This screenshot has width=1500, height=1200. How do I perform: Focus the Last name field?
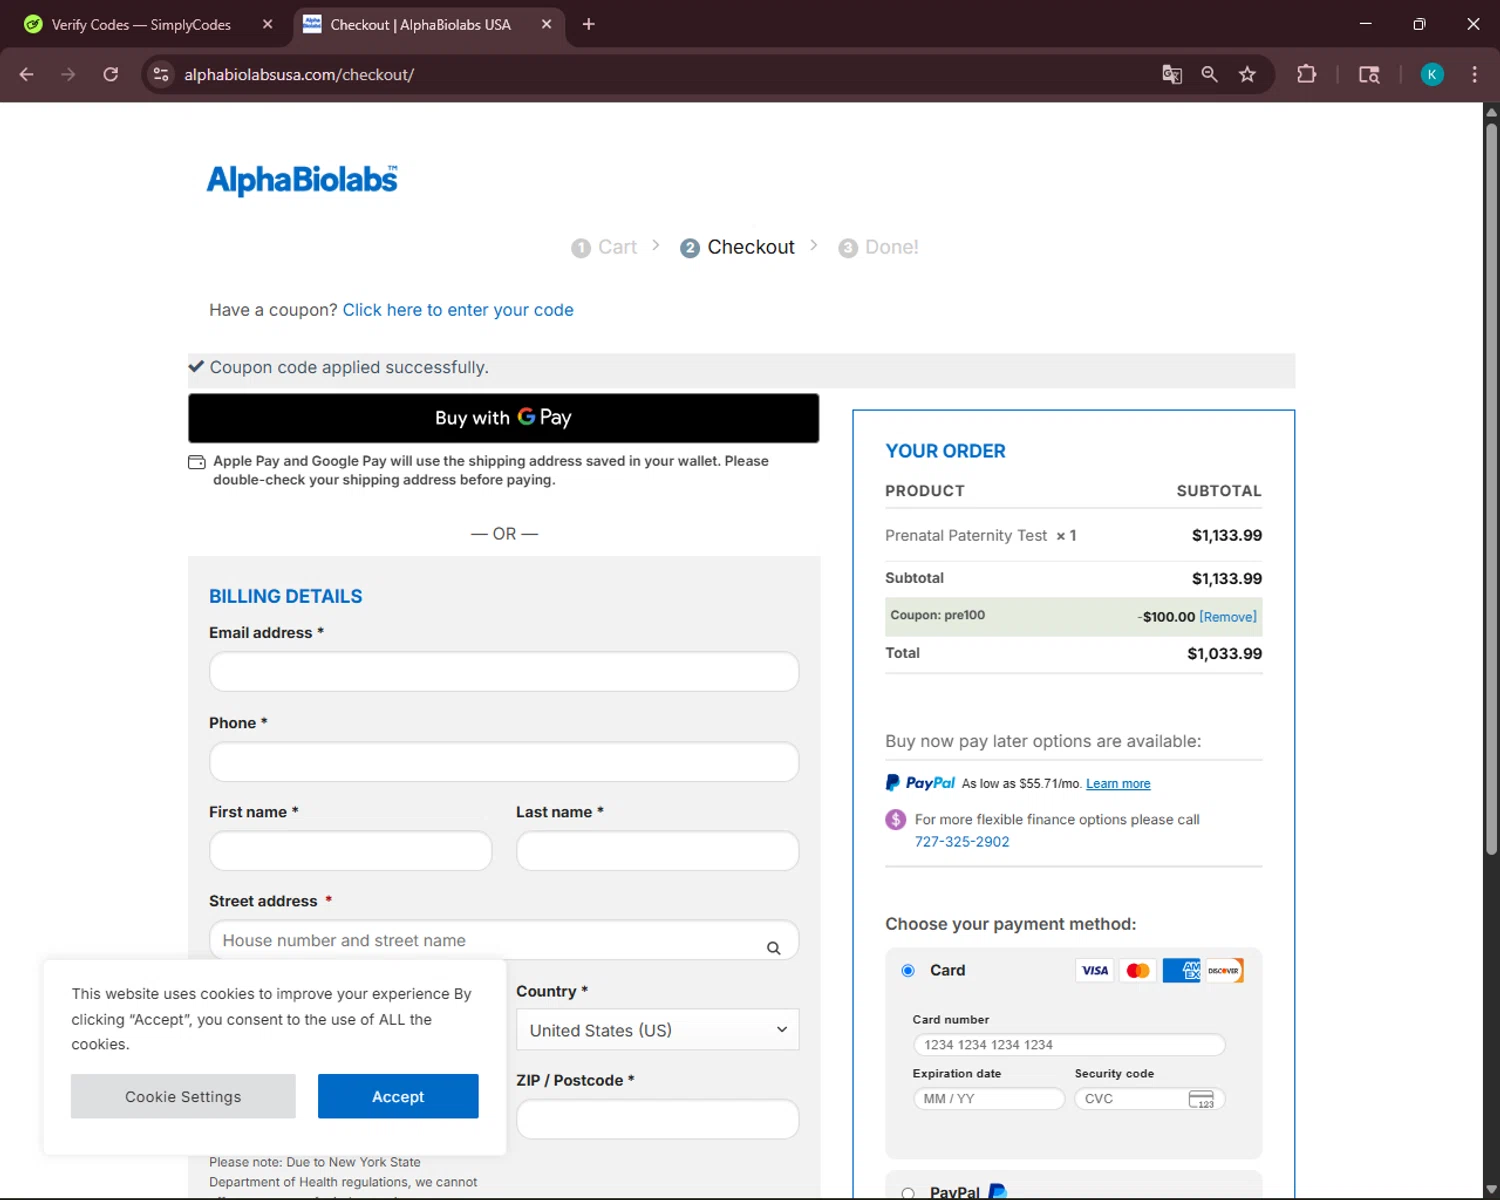coord(657,851)
